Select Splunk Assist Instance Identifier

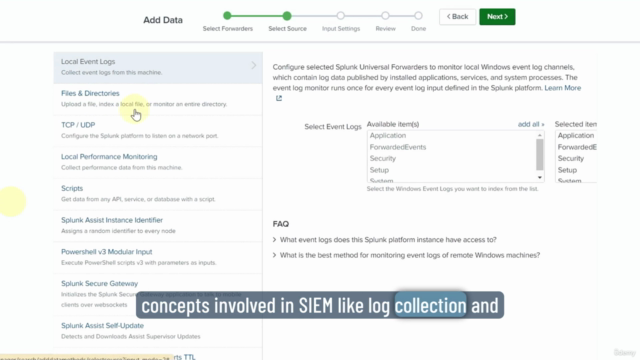[158, 225]
